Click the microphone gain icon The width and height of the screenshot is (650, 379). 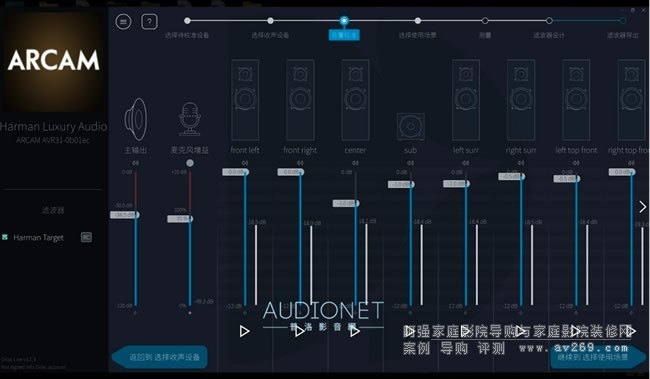coord(190,119)
